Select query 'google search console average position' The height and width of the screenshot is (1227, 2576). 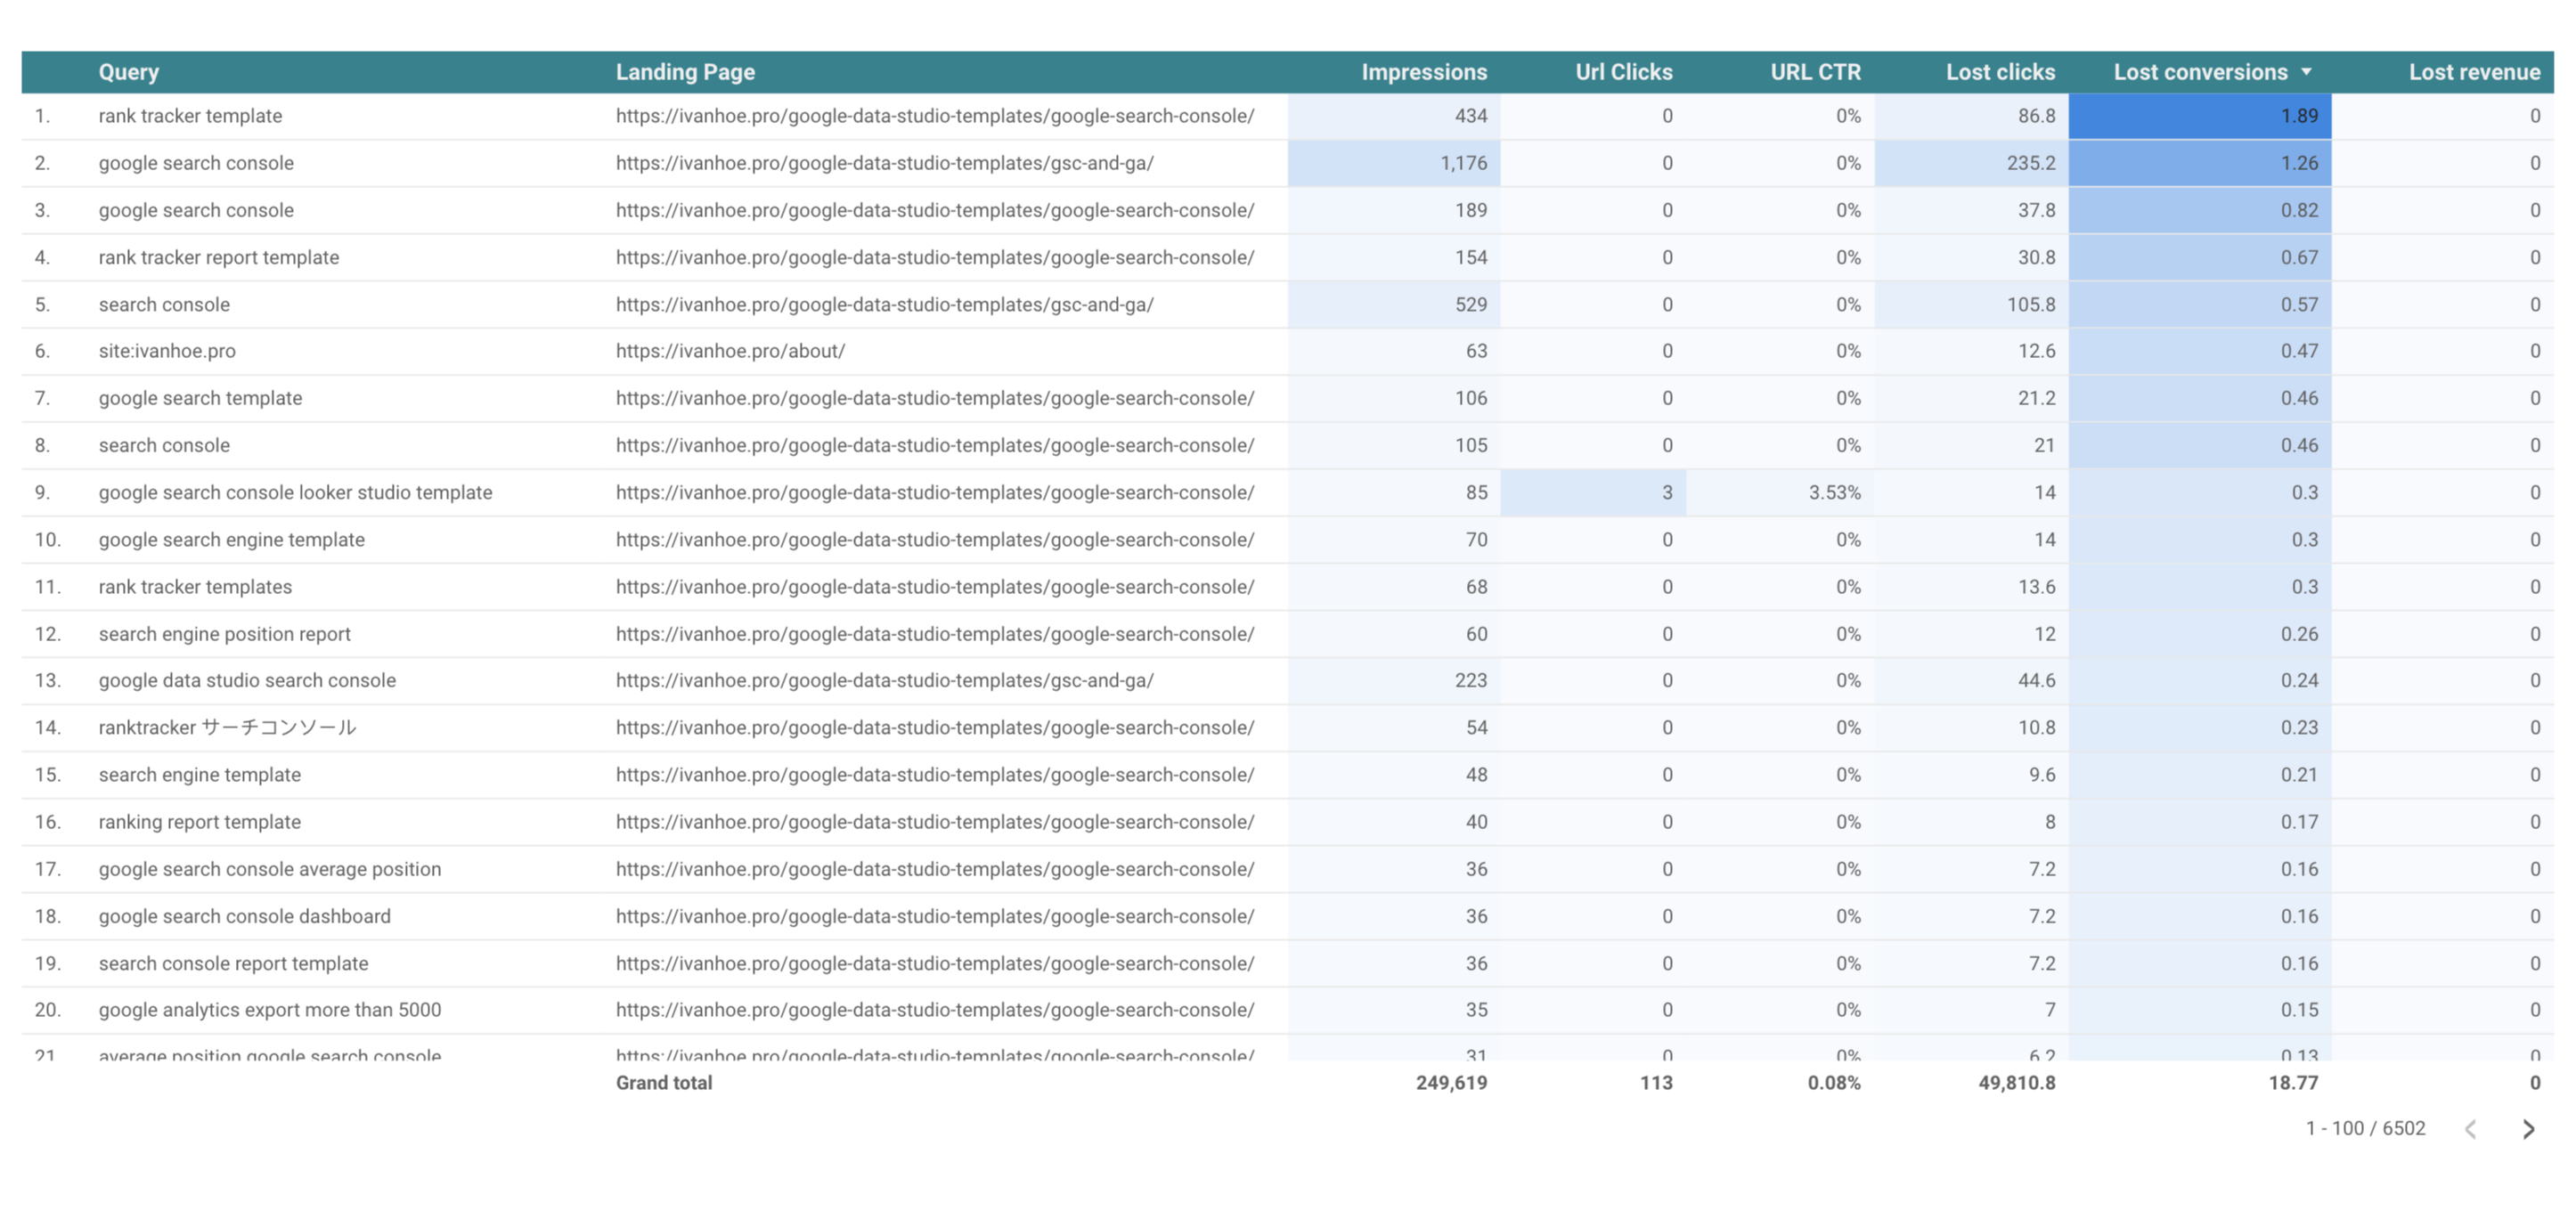pos(269,869)
